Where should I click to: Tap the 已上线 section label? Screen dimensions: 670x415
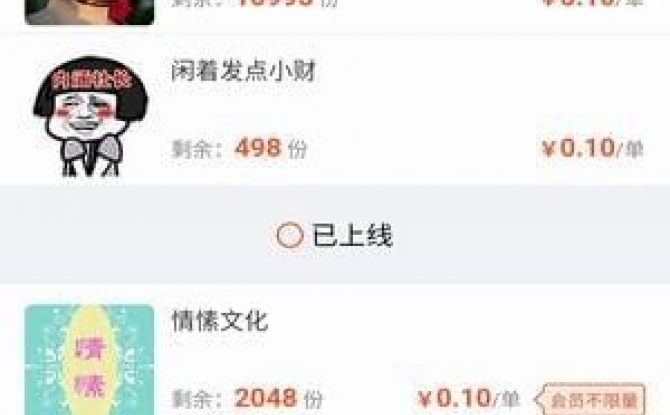(x=352, y=235)
